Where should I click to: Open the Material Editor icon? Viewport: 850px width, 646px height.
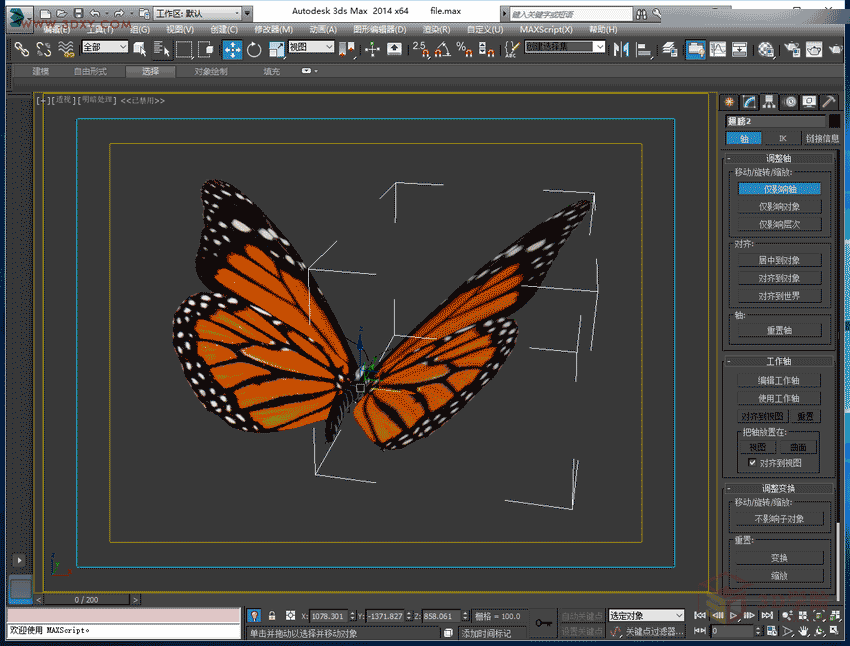(x=765, y=49)
